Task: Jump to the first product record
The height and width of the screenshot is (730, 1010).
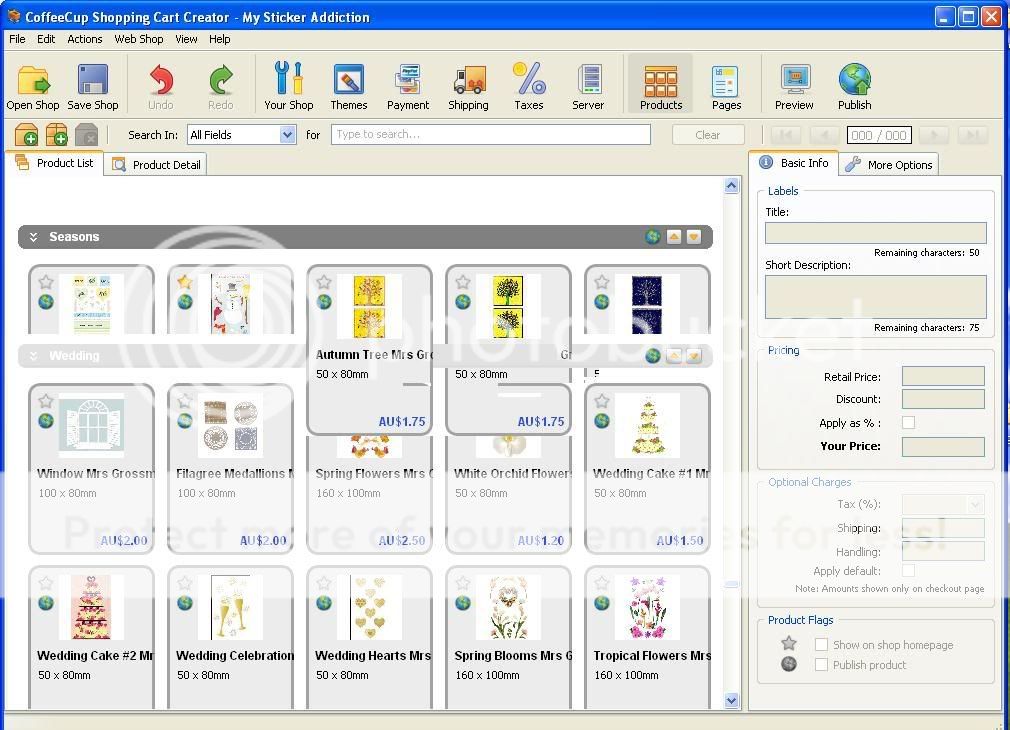Action: click(x=785, y=135)
